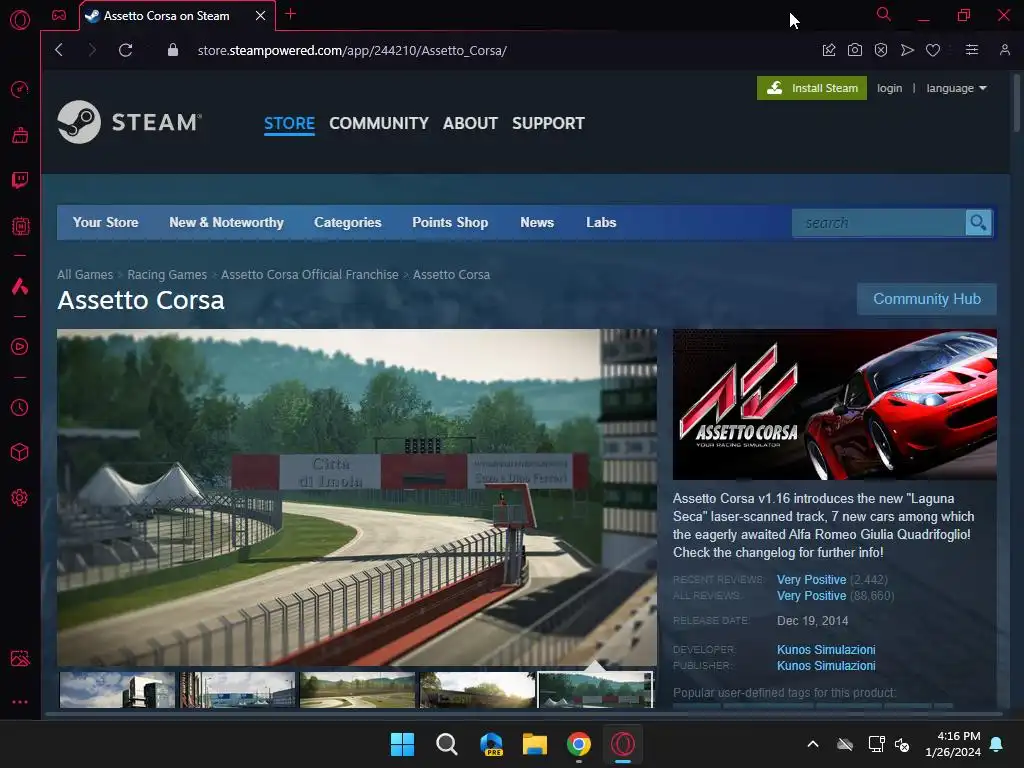
Task: Show hidden system tray icons chevron
Action: click(813, 744)
